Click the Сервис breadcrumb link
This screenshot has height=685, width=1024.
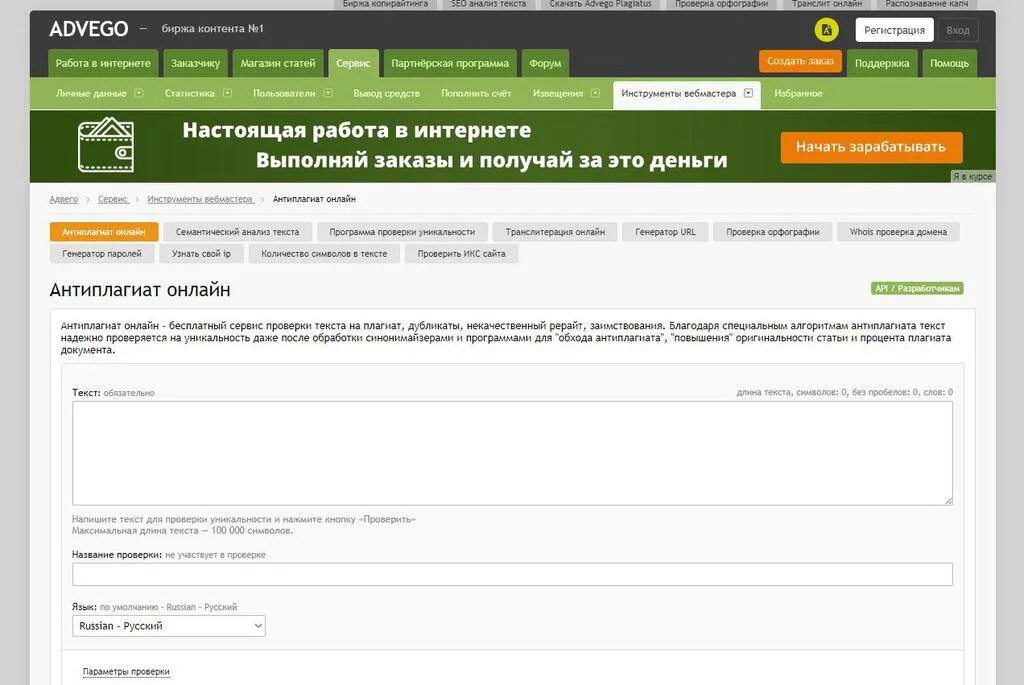(x=112, y=199)
